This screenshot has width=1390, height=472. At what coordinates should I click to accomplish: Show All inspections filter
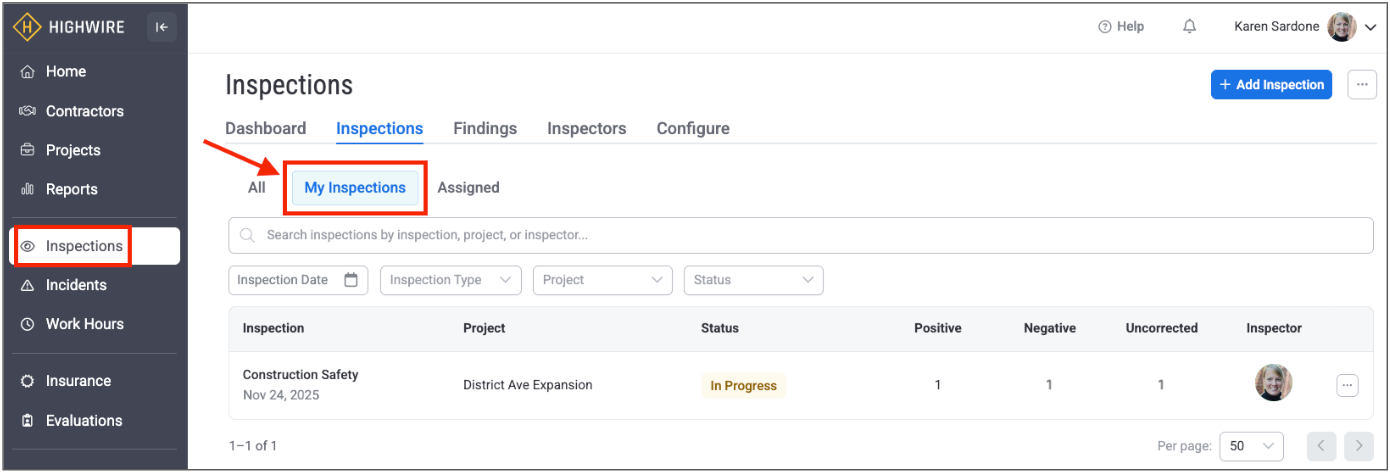tap(257, 188)
